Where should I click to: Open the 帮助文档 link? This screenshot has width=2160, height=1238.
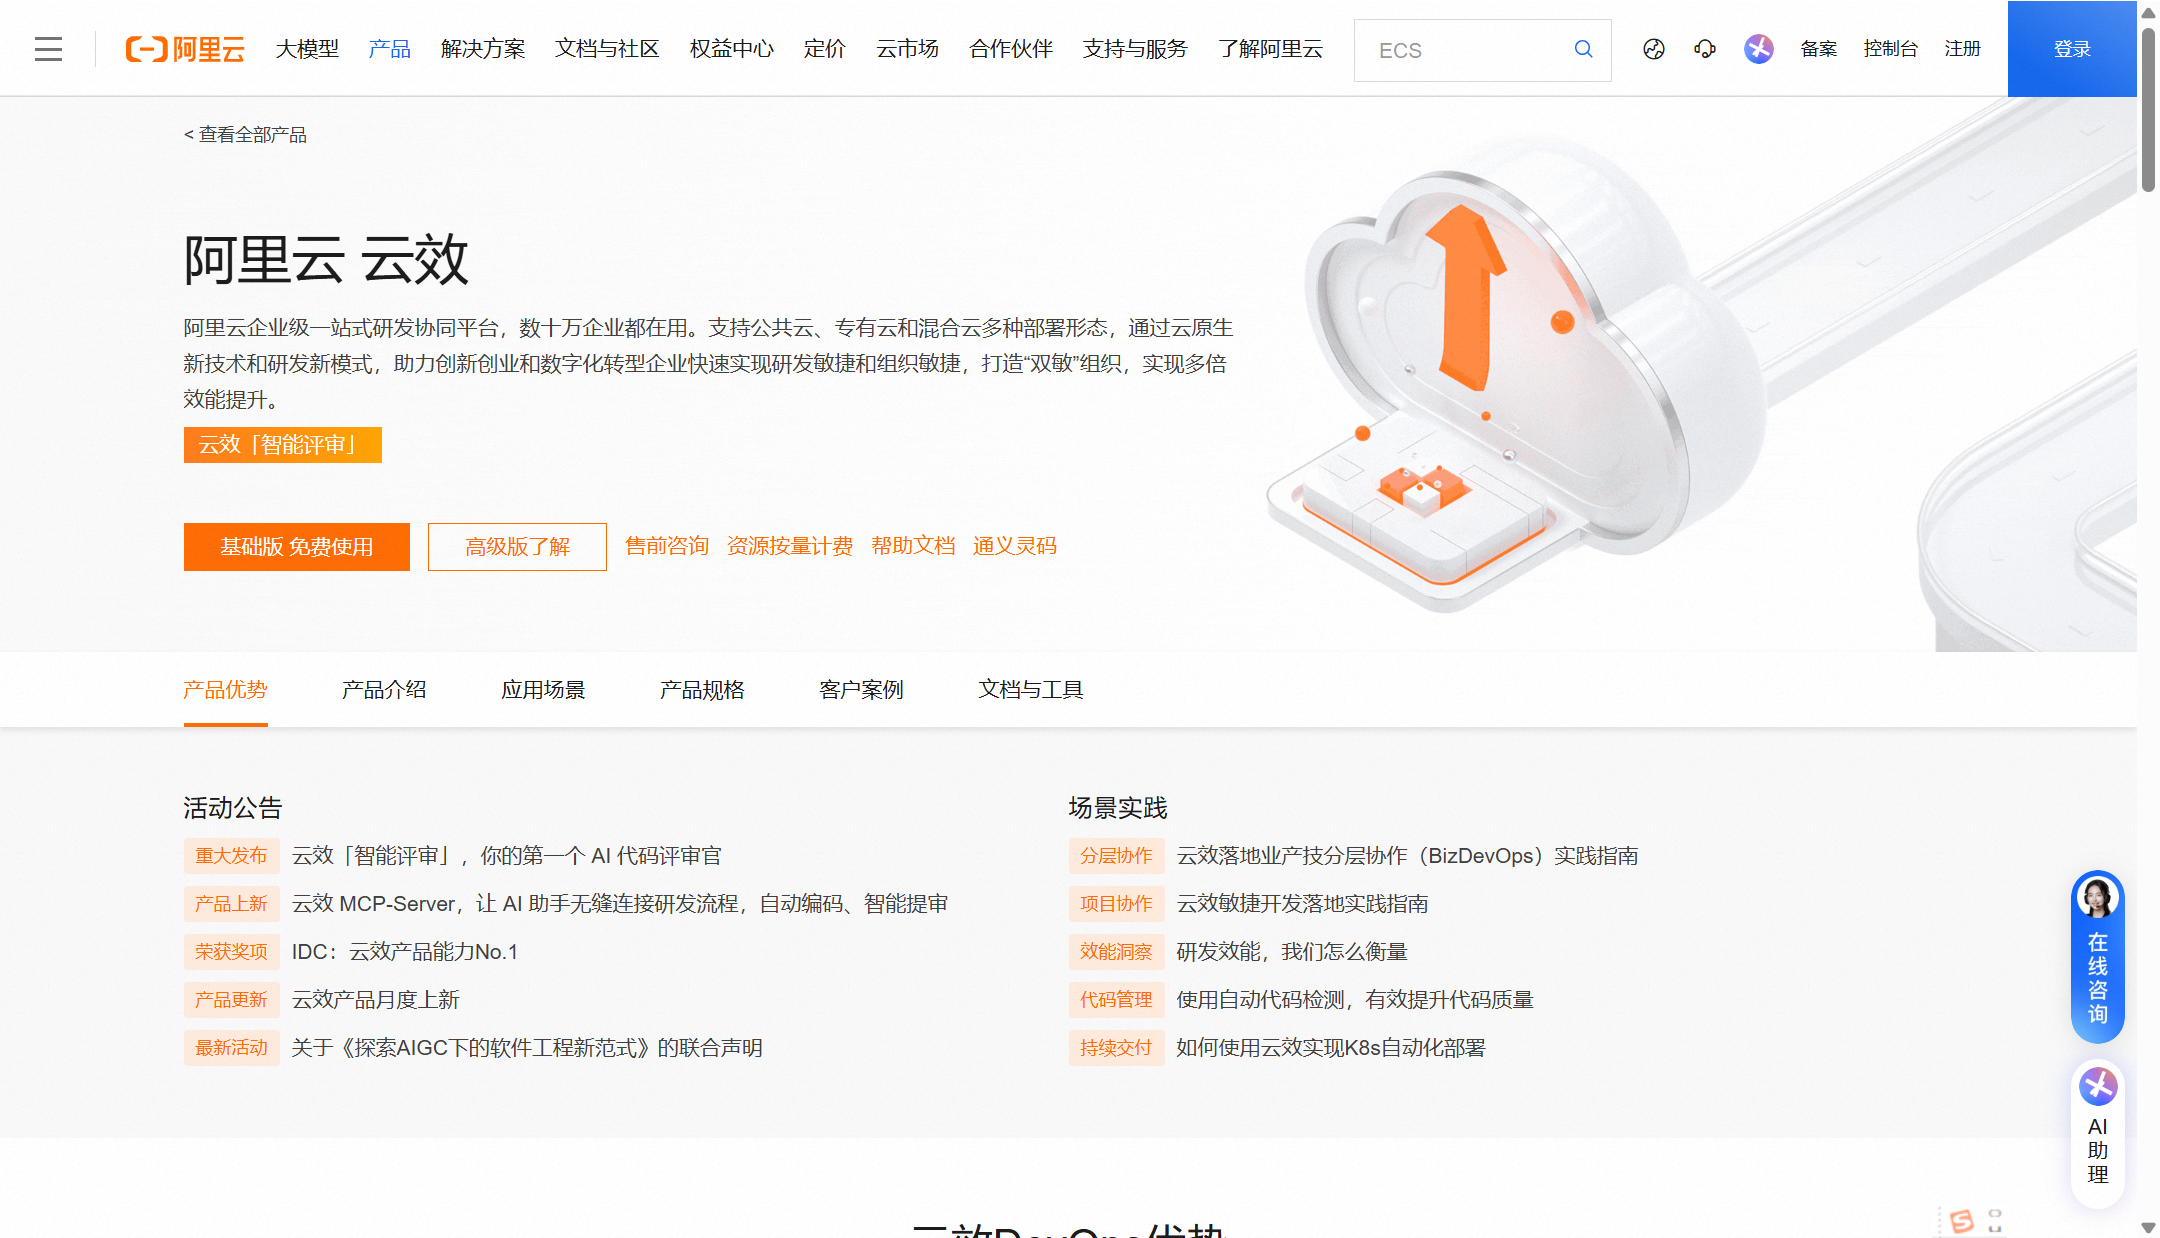pos(913,546)
